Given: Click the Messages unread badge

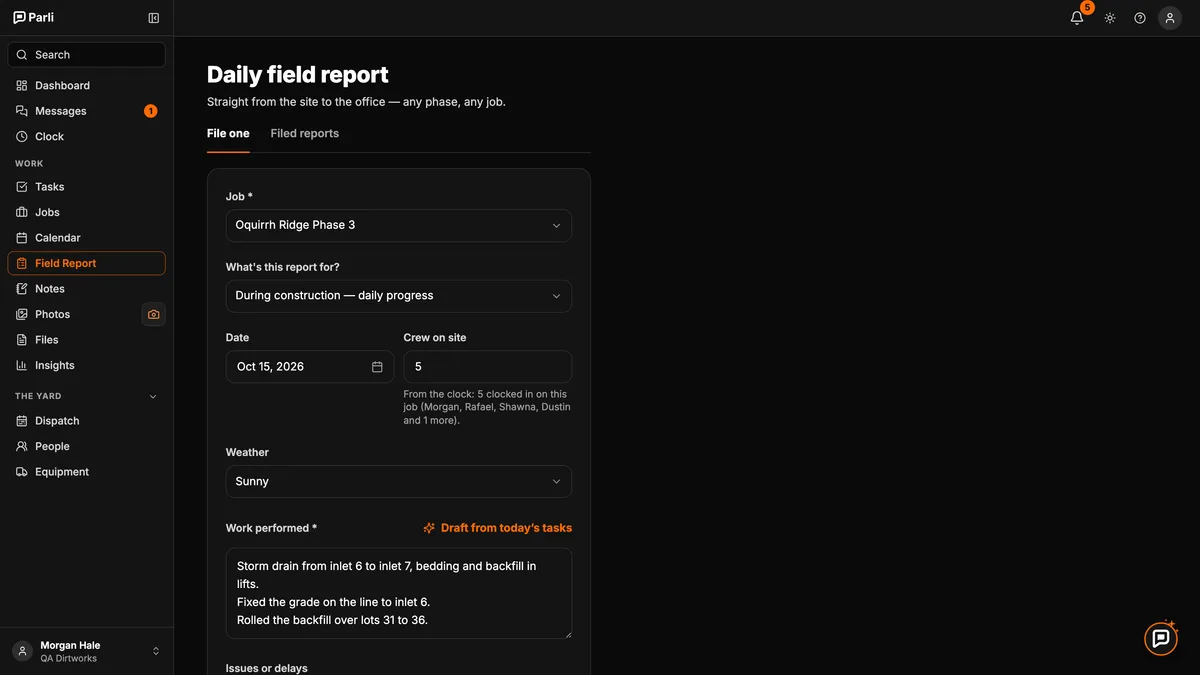Looking at the screenshot, I should click(151, 111).
